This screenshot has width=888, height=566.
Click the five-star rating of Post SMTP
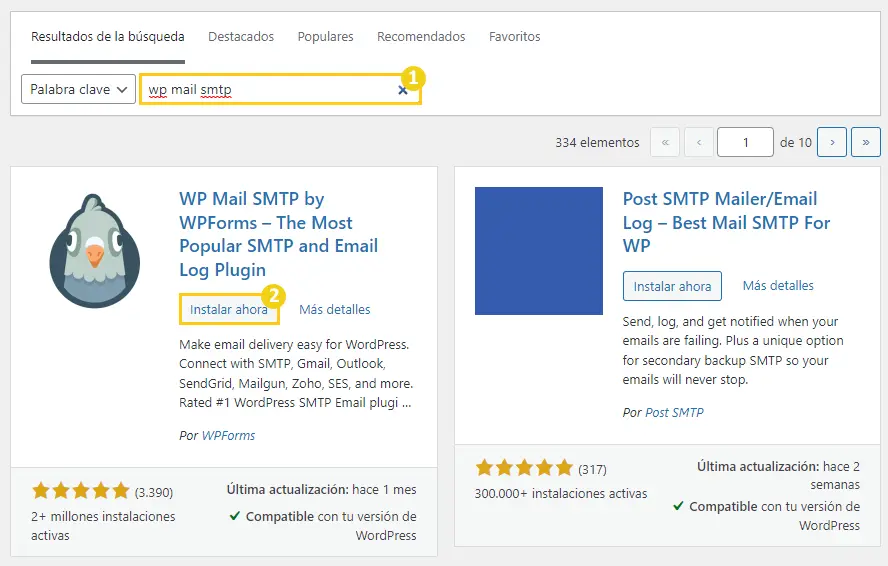point(524,468)
